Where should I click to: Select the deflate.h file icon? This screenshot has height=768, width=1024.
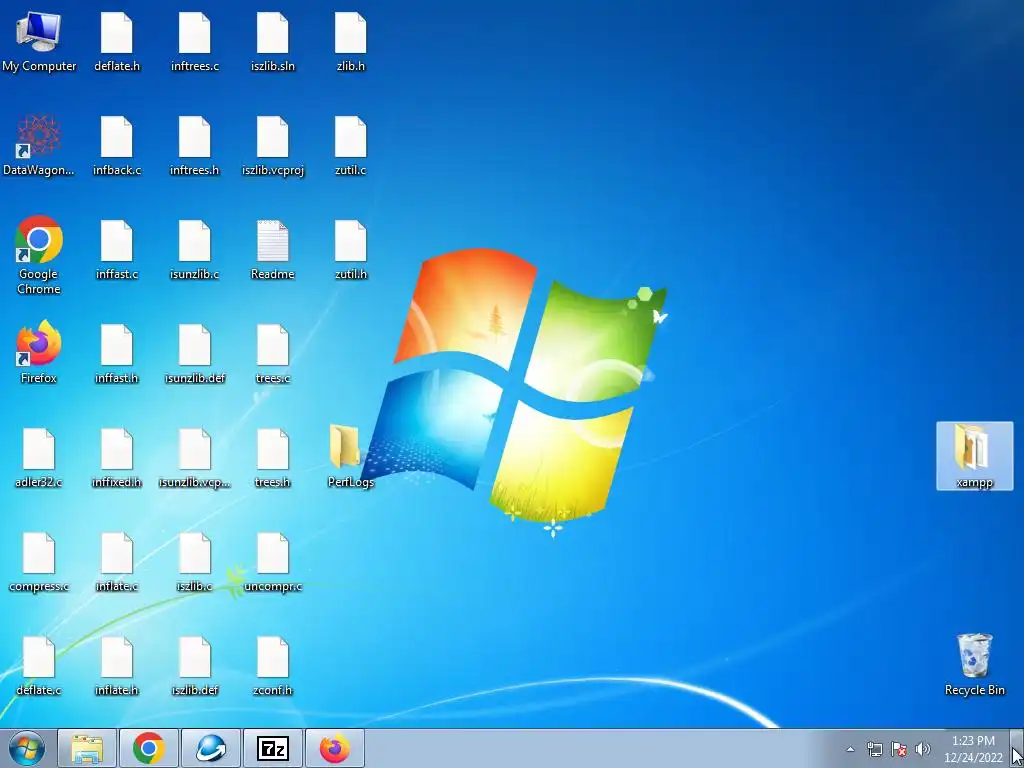[x=117, y=41]
